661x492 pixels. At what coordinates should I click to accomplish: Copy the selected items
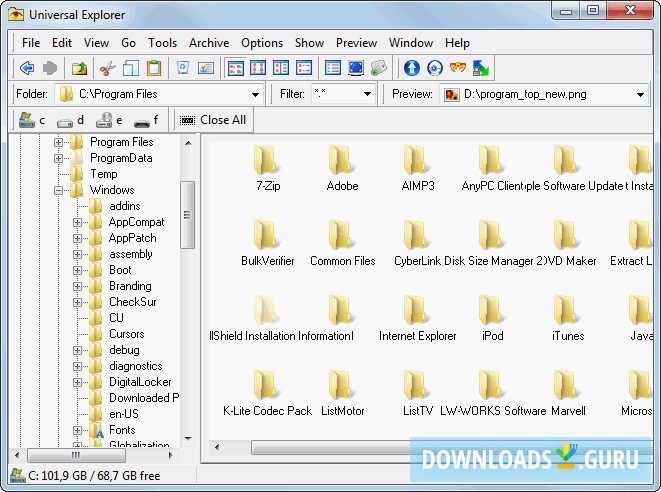point(131,68)
